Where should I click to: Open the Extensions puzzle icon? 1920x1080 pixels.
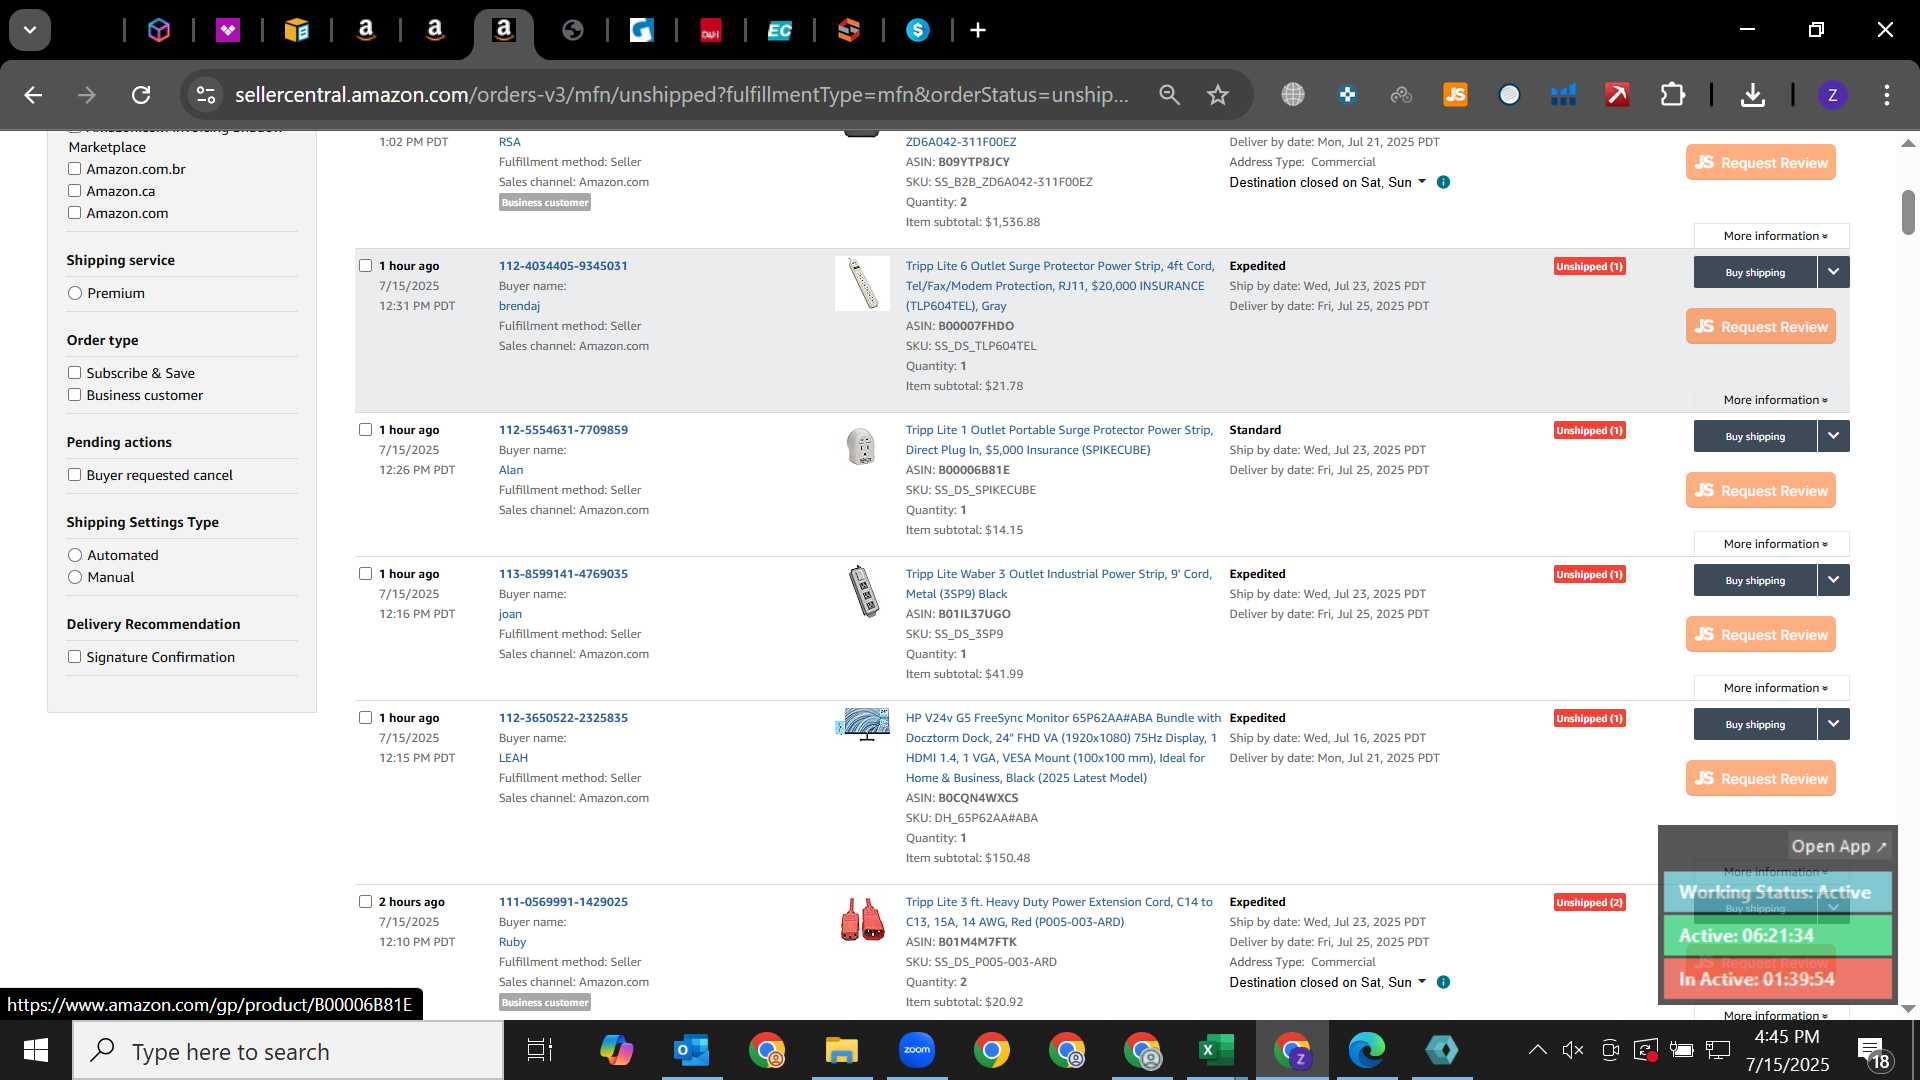[x=1672, y=95]
